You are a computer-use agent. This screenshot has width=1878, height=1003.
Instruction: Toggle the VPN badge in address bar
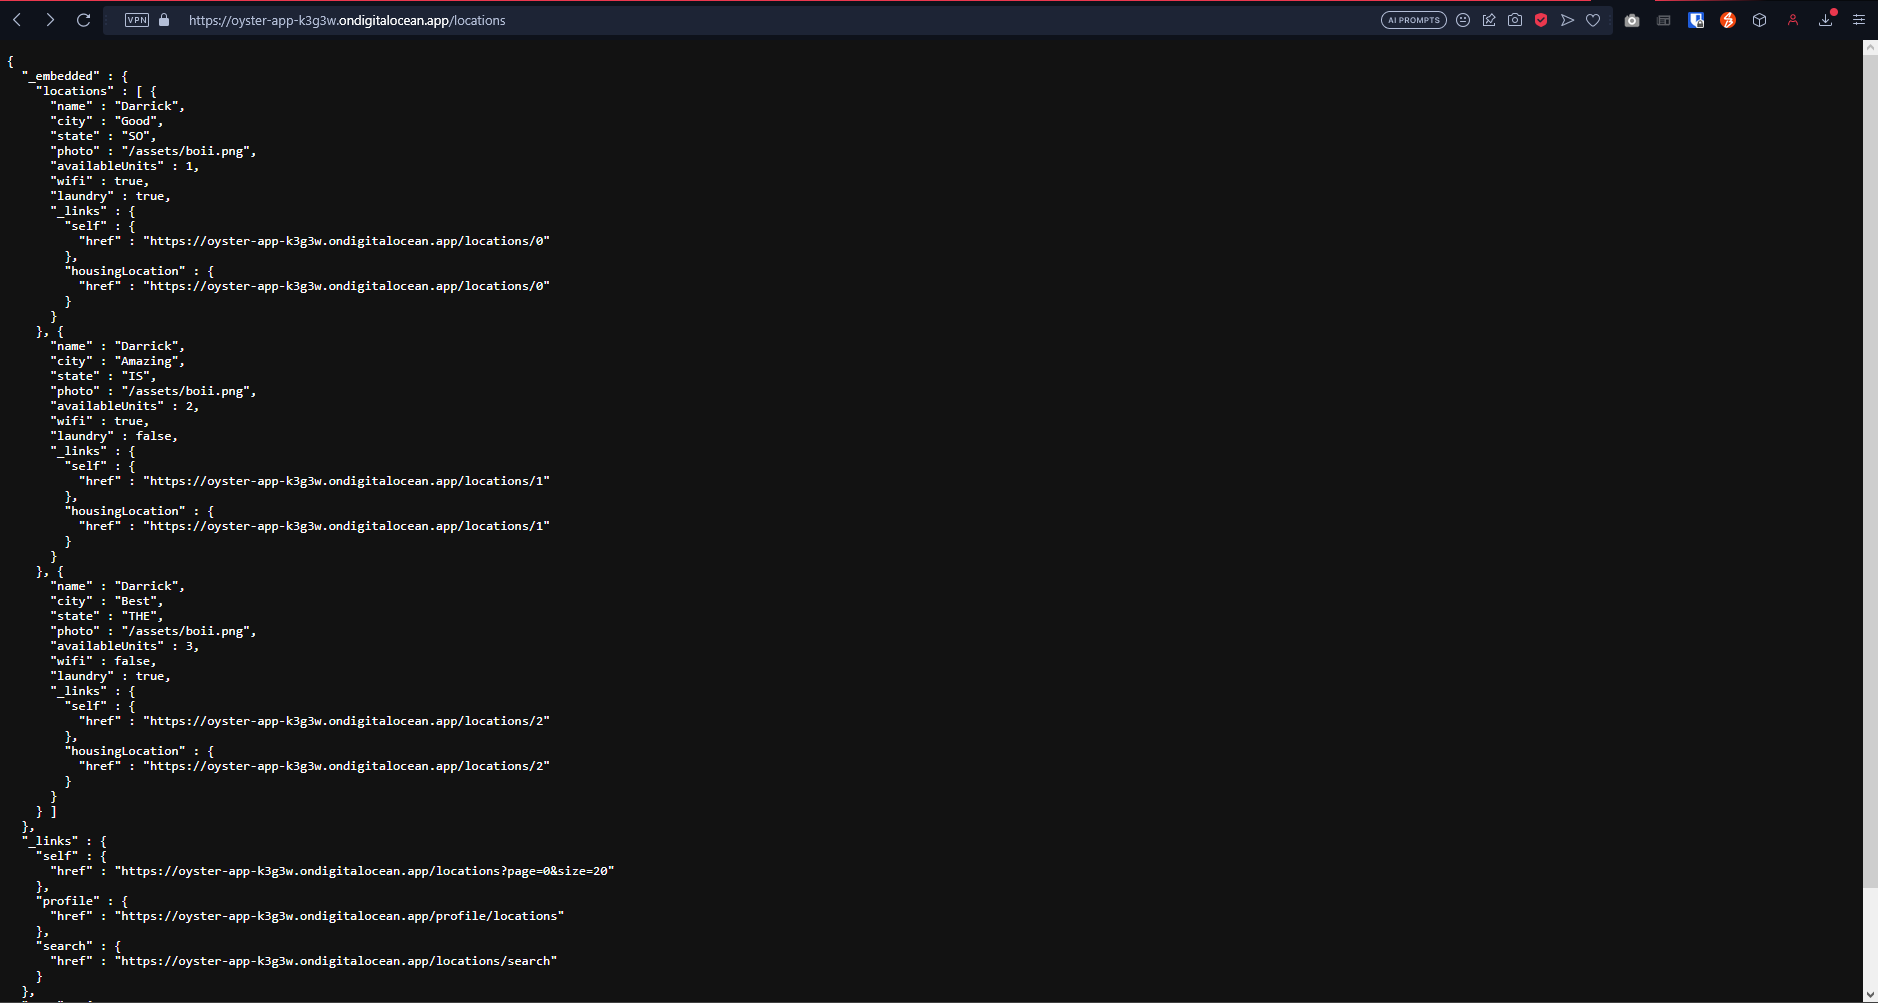pos(137,20)
